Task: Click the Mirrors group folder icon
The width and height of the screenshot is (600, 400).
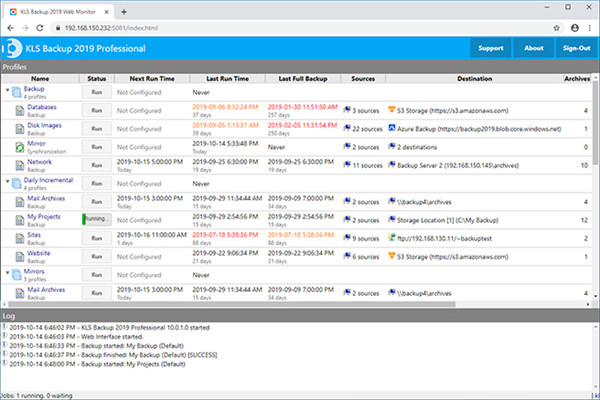Action: click(16, 275)
